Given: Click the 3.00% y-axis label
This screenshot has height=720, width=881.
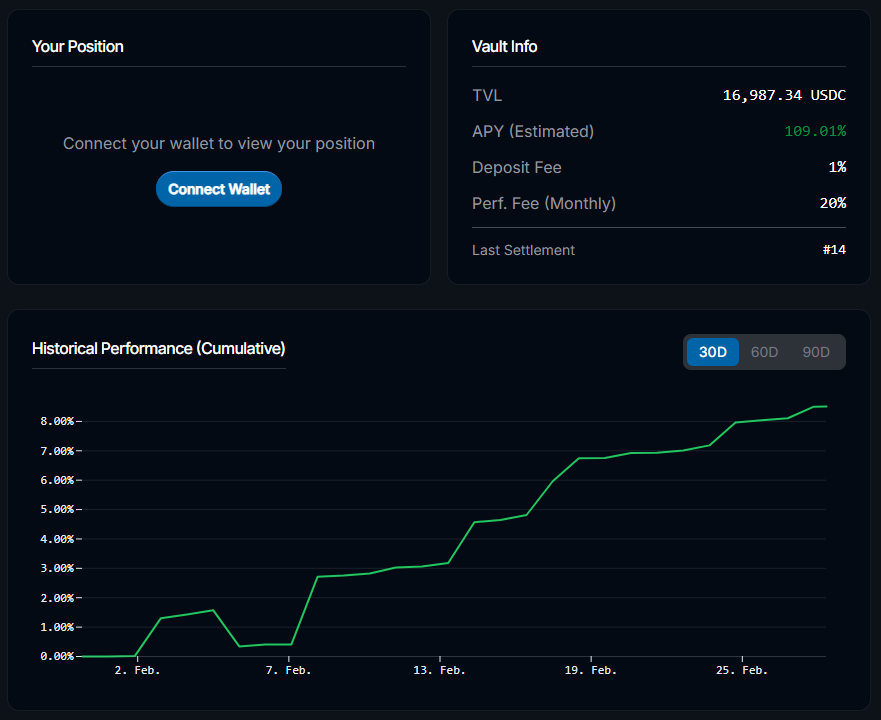Looking at the screenshot, I should click(x=57, y=568).
